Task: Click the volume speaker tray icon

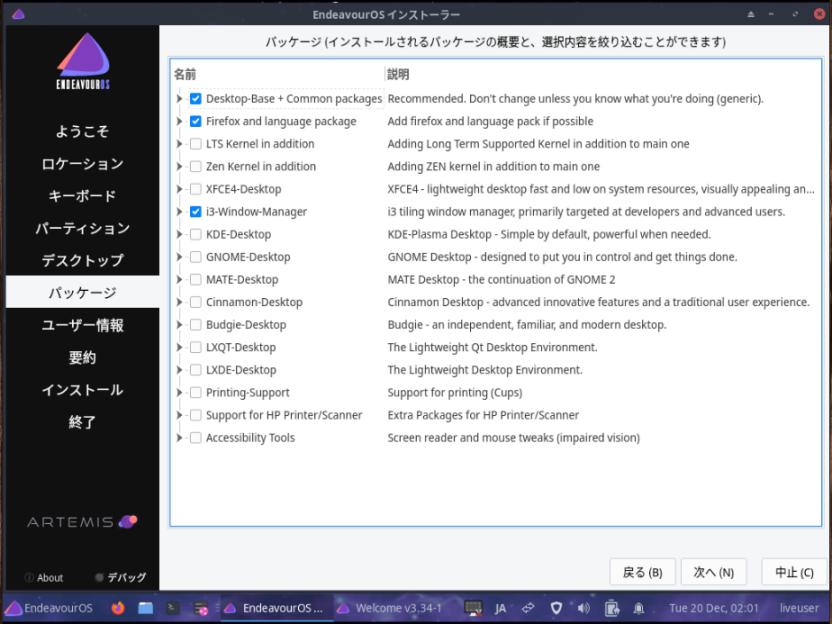Action: point(583,608)
